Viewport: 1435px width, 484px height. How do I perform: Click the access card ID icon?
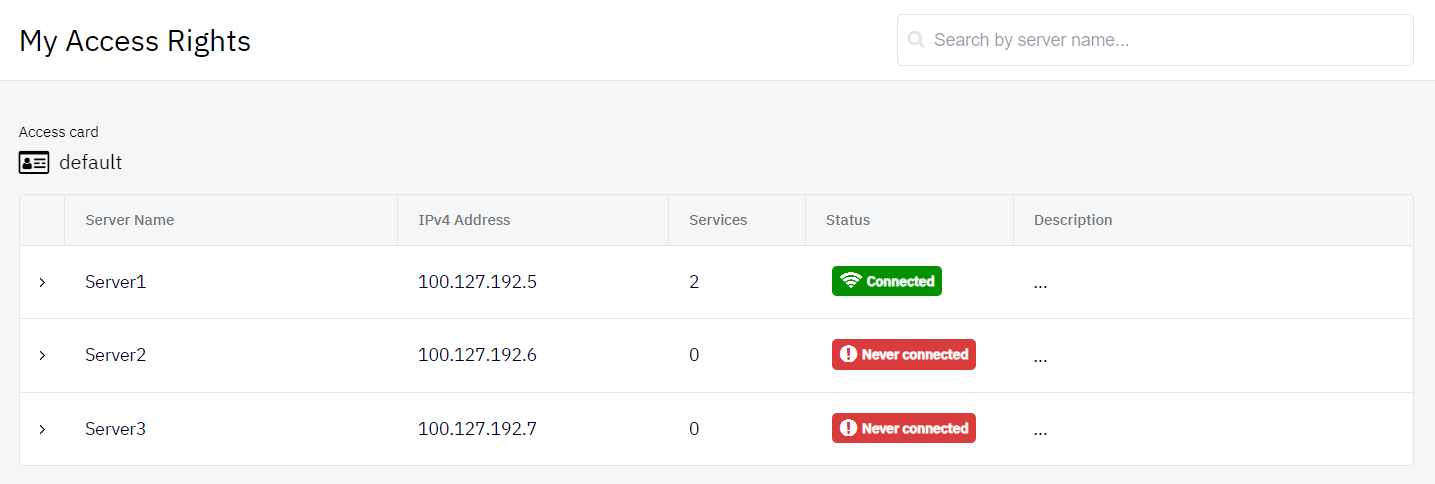[x=34, y=163]
